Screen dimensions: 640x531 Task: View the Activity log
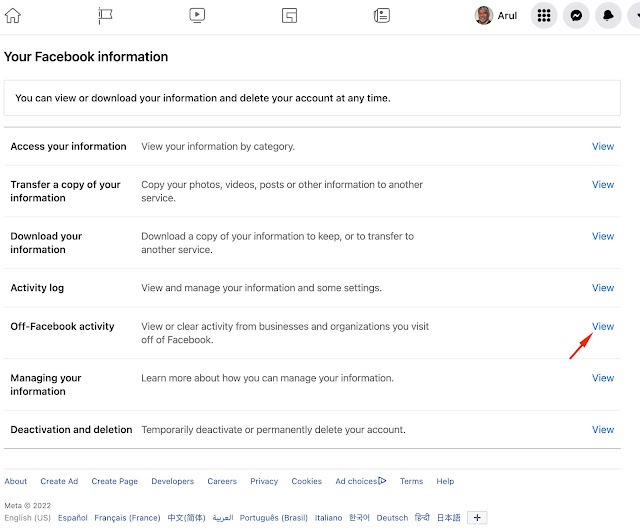pyautogui.click(x=603, y=288)
